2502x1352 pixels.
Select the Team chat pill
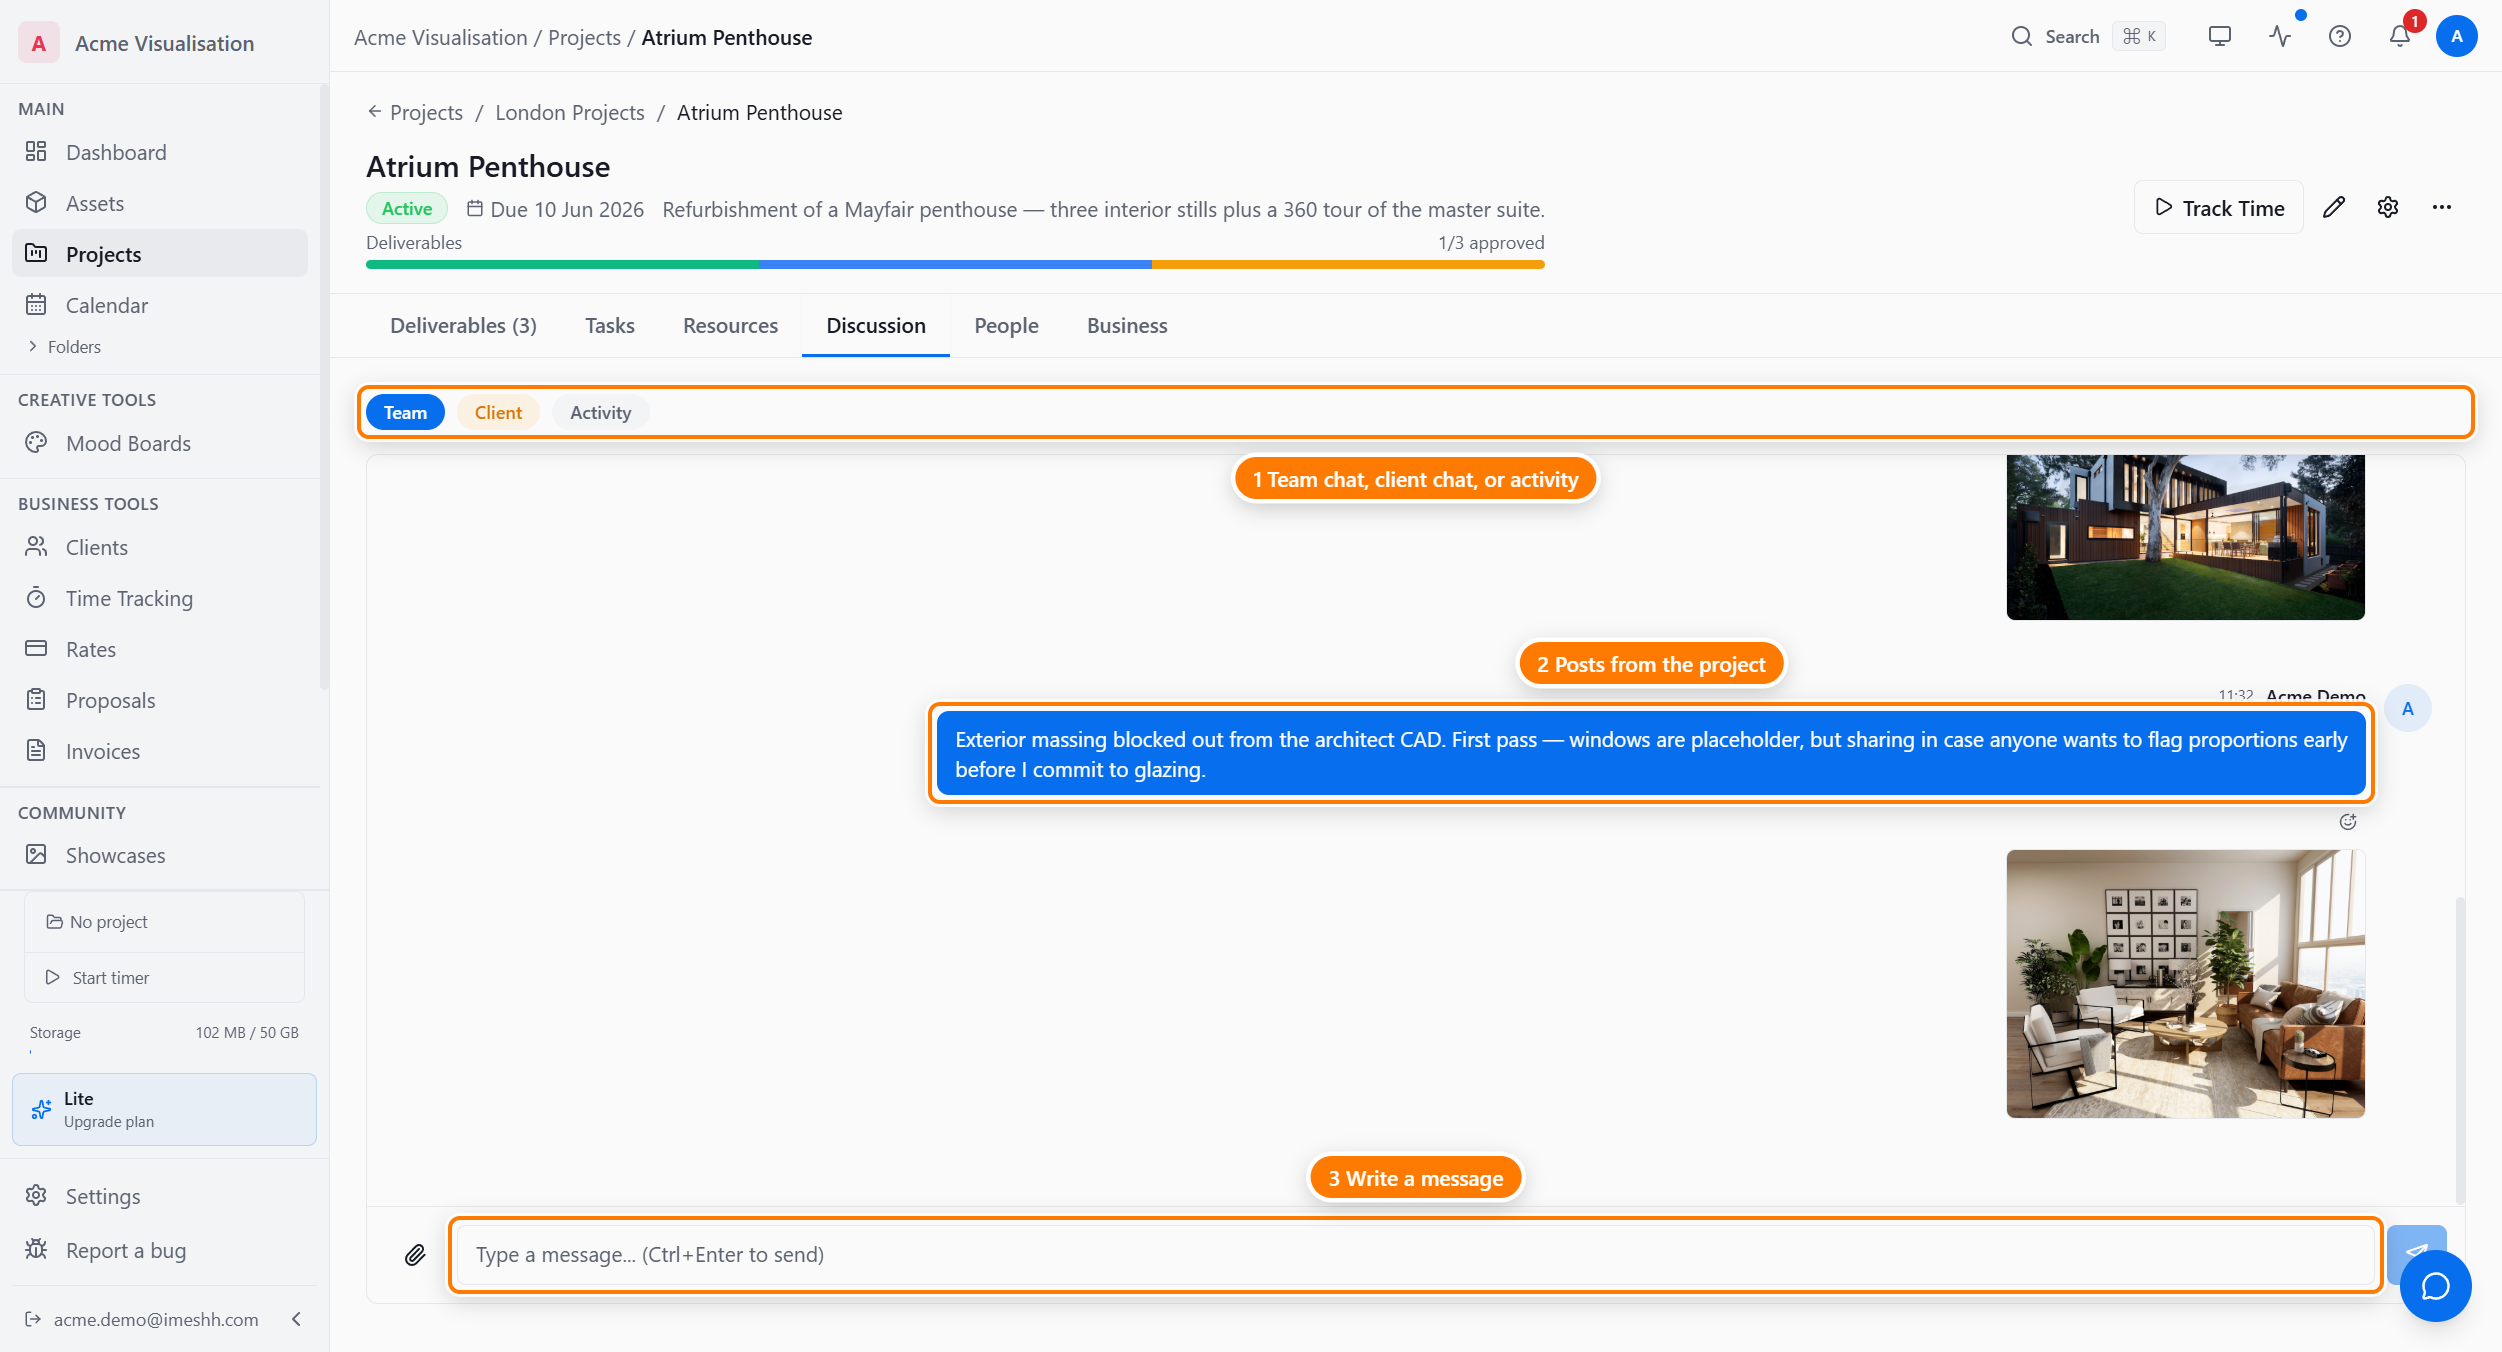(x=405, y=412)
